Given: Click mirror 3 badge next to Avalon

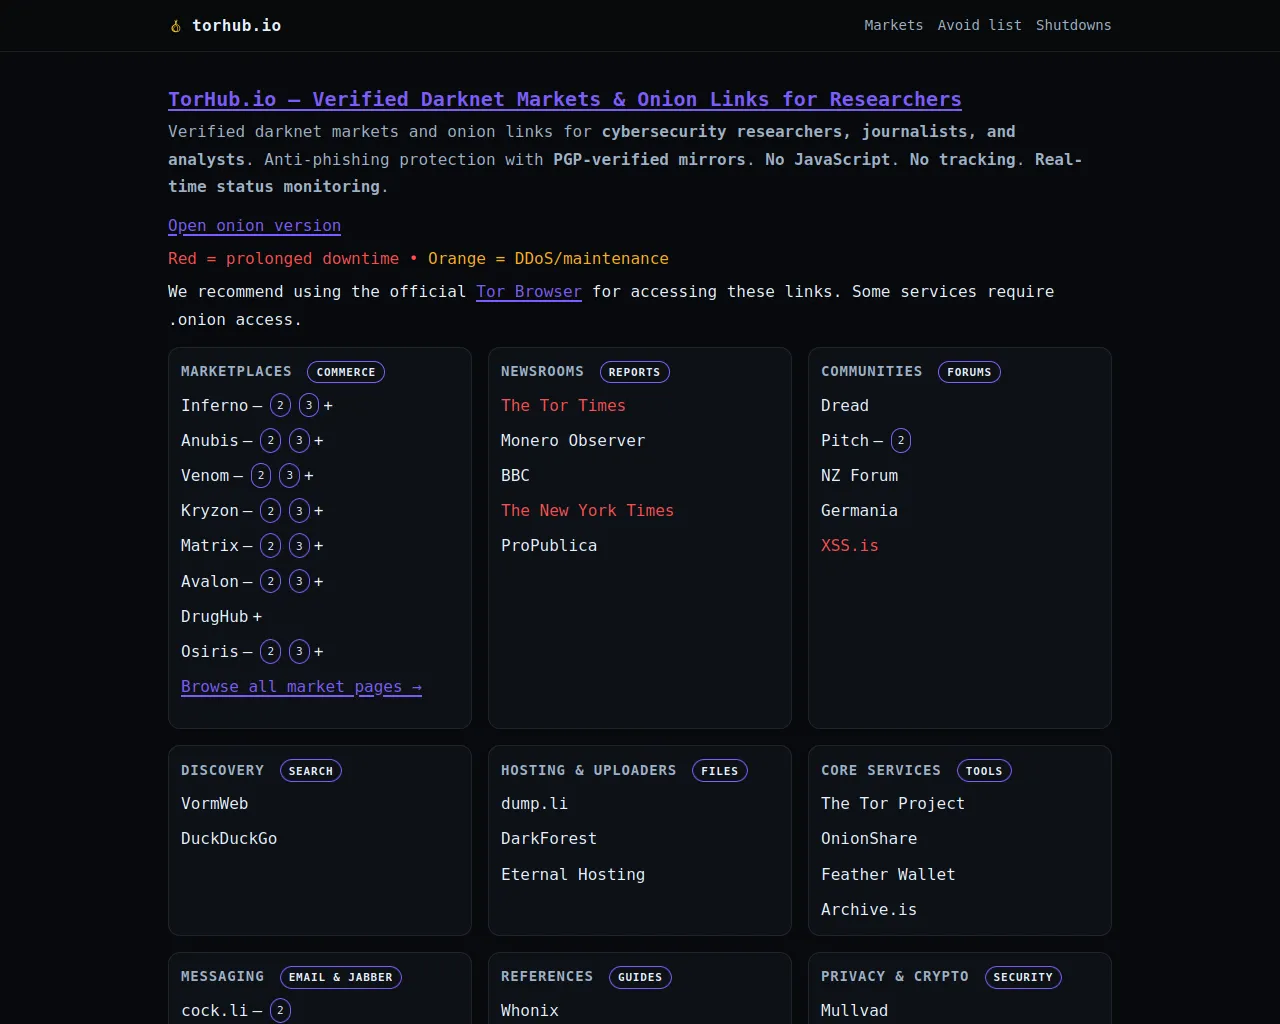Looking at the screenshot, I should [299, 581].
